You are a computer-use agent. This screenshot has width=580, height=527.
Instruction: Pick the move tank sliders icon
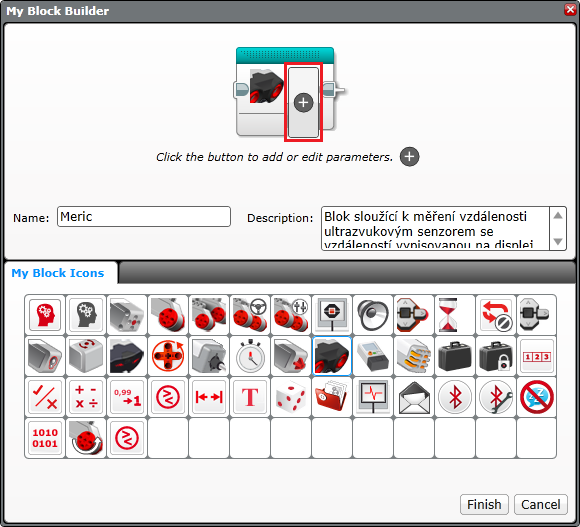[x=291, y=315]
